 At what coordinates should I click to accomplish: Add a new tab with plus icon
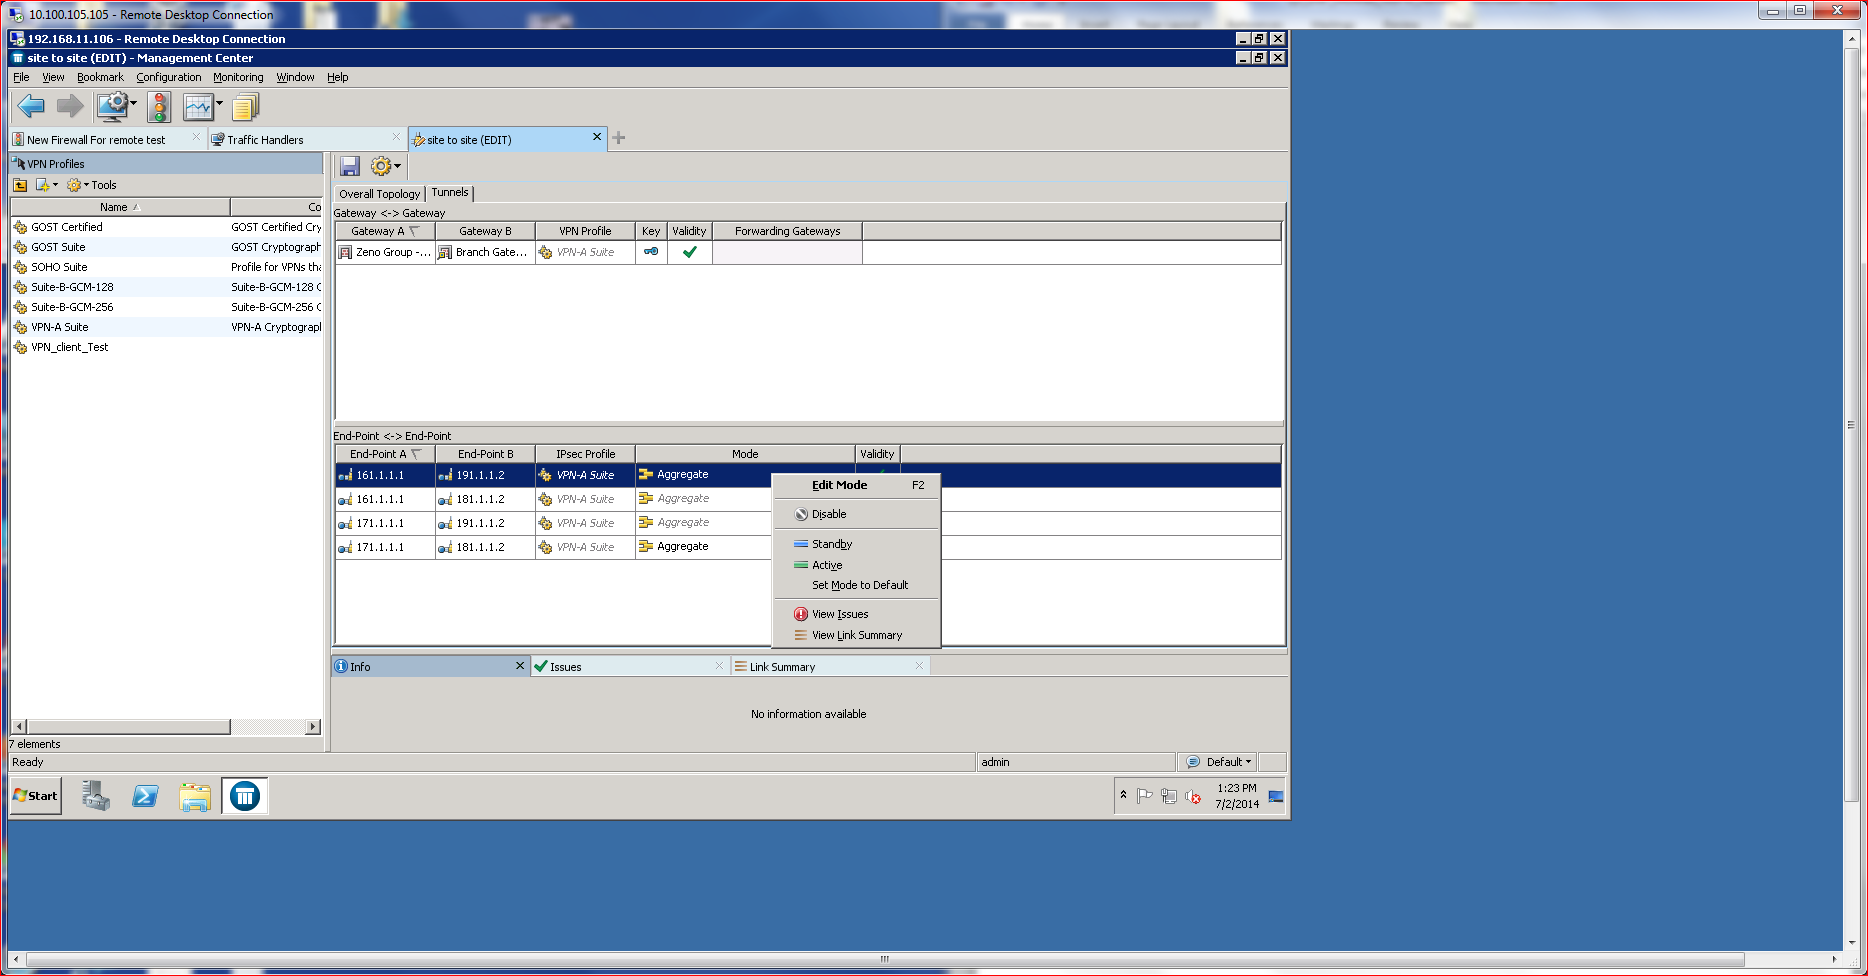pos(619,138)
